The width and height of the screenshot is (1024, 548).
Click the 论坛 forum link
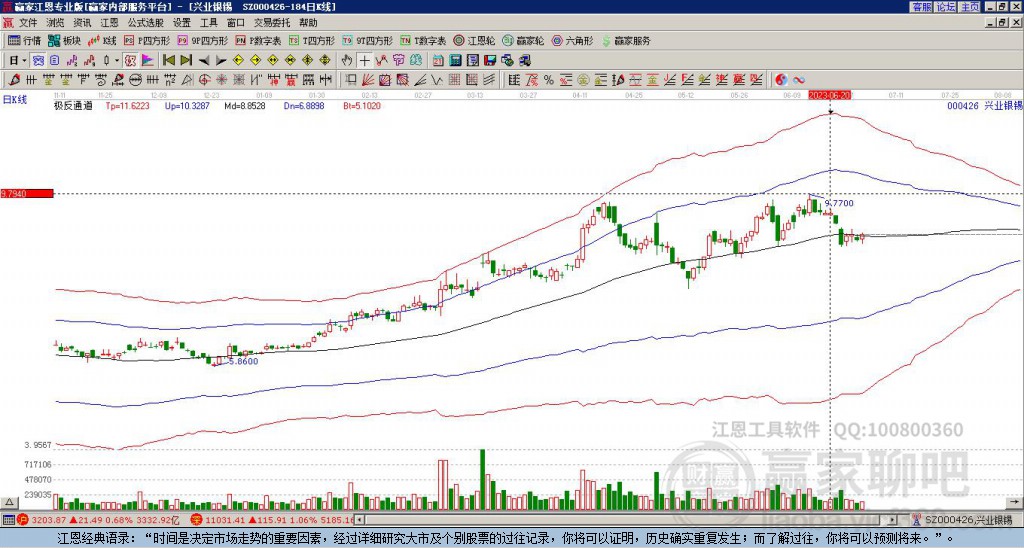[x=945, y=7]
